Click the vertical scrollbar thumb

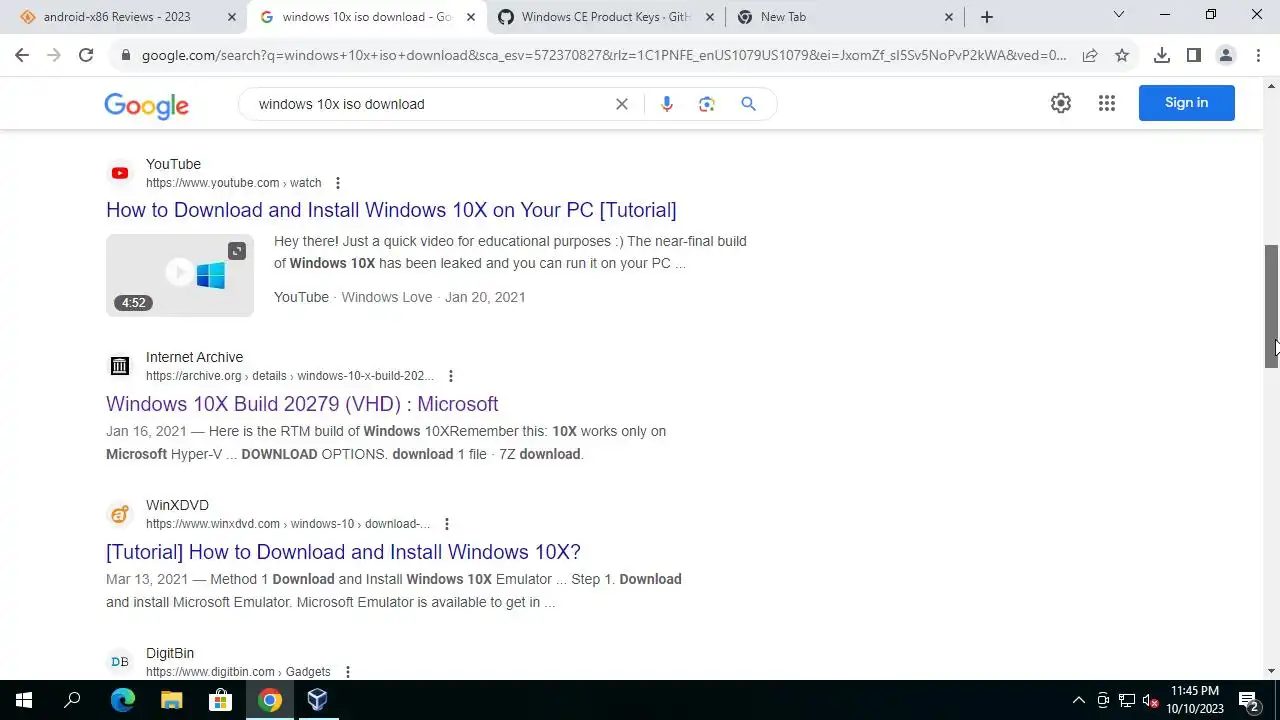click(x=1271, y=306)
